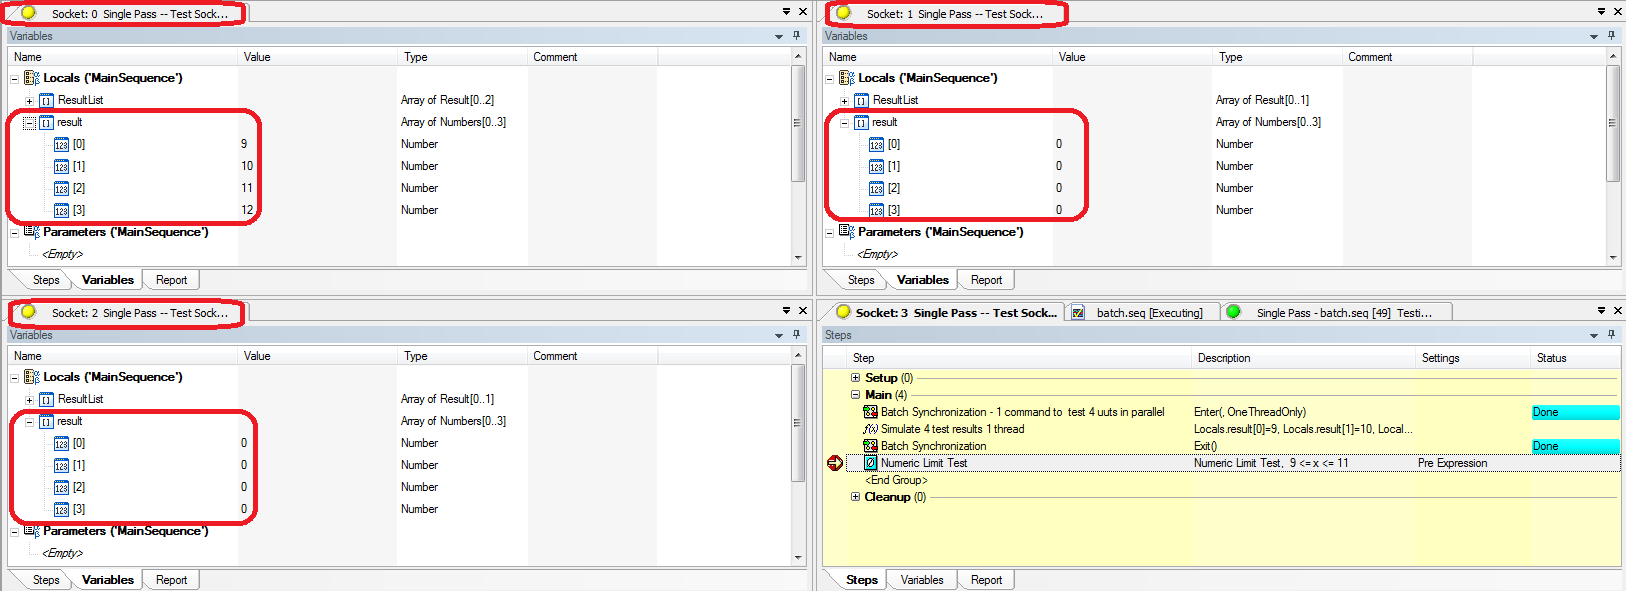Image resolution: width=1626 pixels, height=593 pixels.
Task: Open Variables panel dropdown in Socket 2 pane
Action: click(779, 336)
